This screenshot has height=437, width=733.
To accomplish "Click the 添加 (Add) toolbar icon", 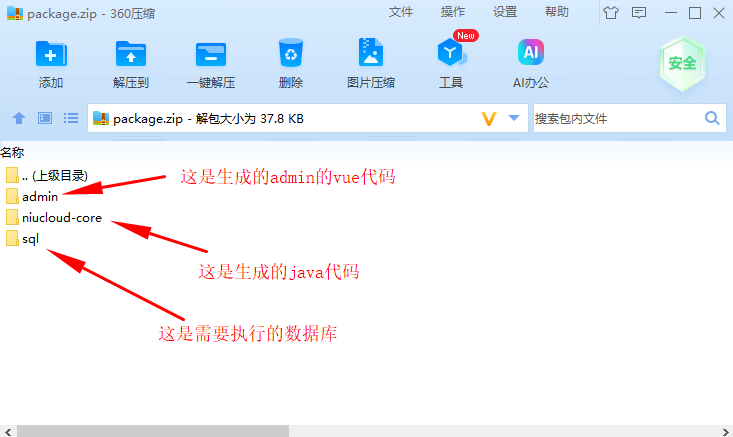I will point(51,54).
